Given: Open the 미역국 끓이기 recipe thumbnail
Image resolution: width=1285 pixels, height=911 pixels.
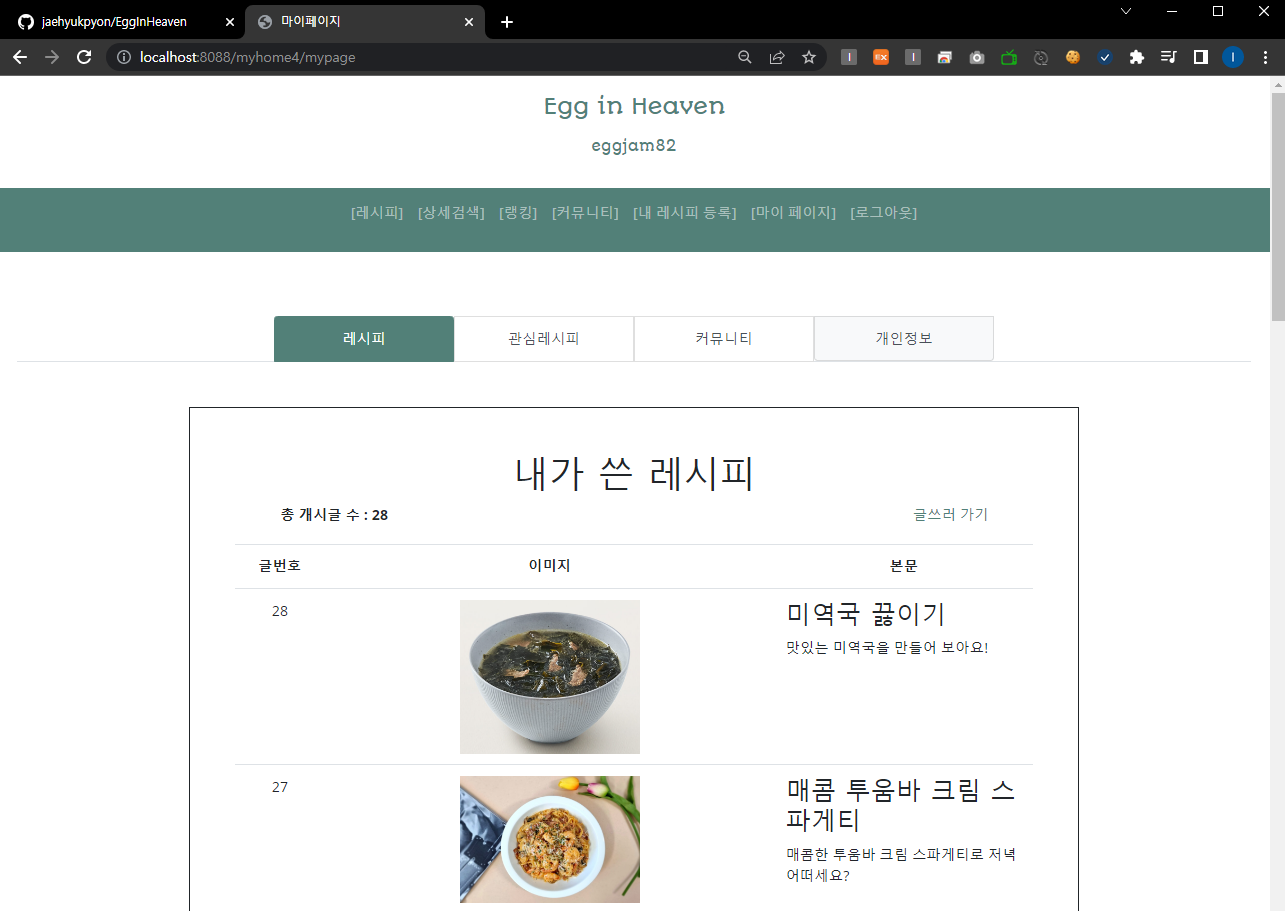Looking at the screenshot, I should [549, 676].
